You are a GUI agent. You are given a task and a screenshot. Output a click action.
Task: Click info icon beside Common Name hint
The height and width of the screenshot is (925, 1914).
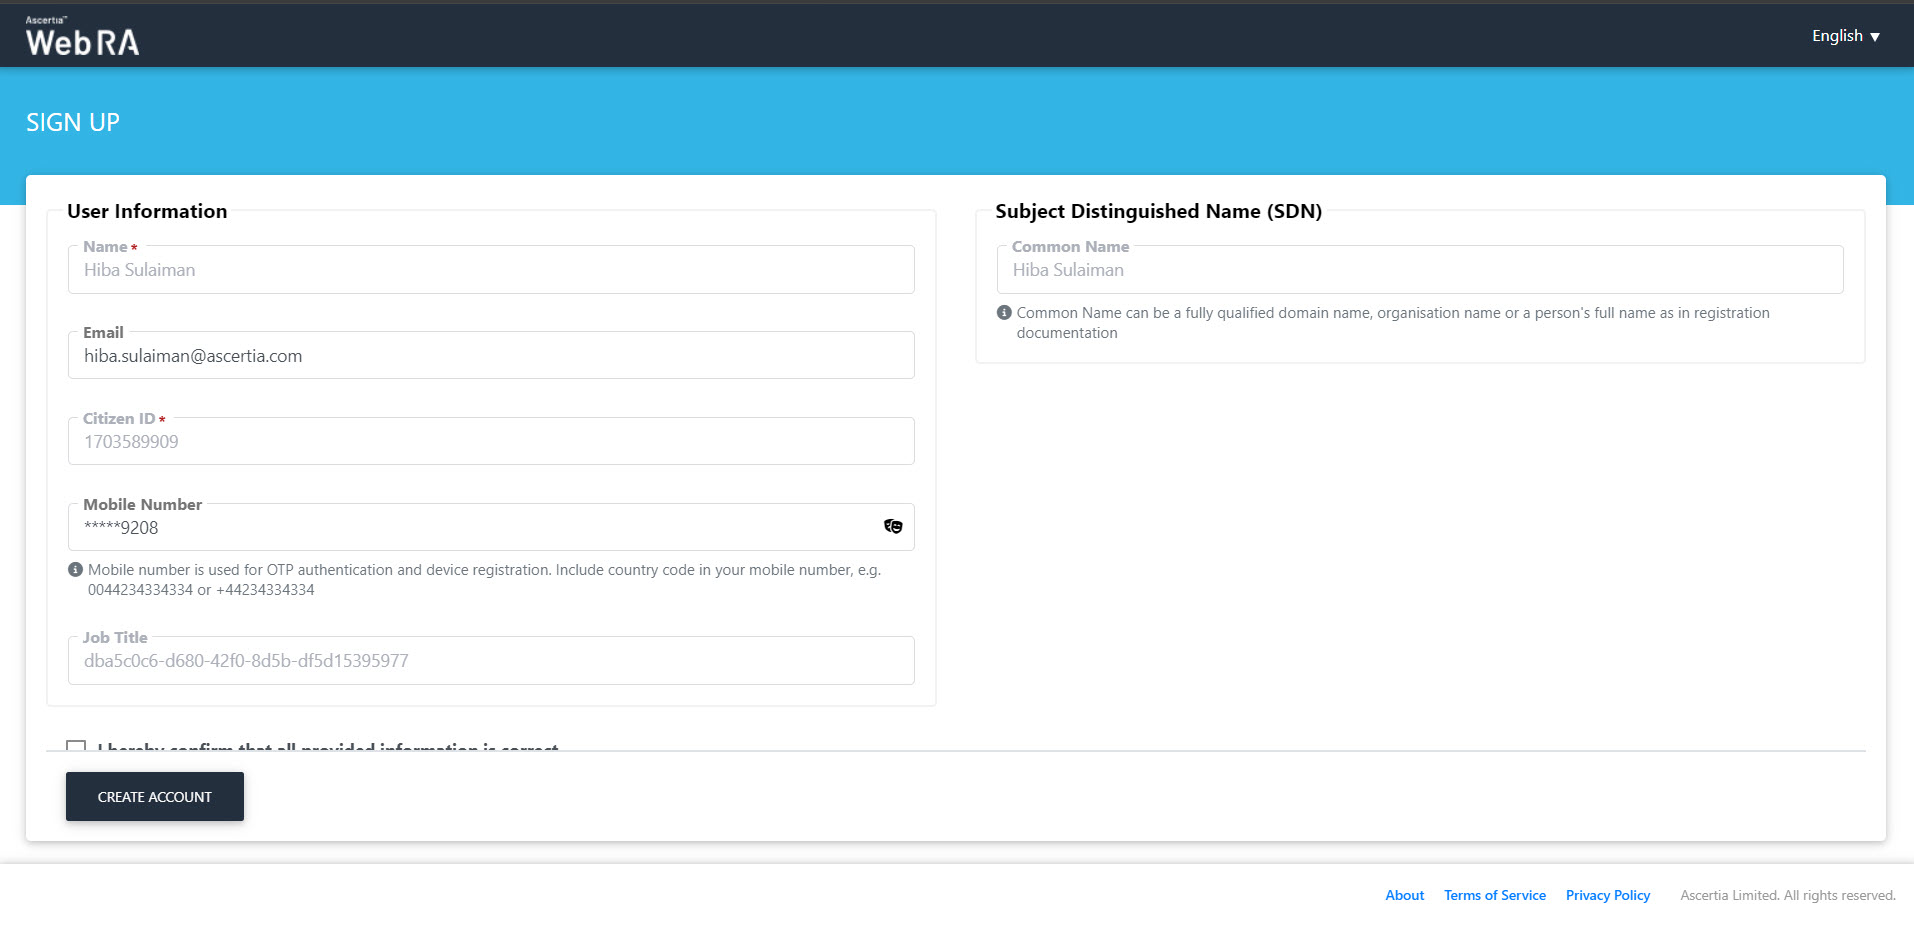(x=1004, y=313)
